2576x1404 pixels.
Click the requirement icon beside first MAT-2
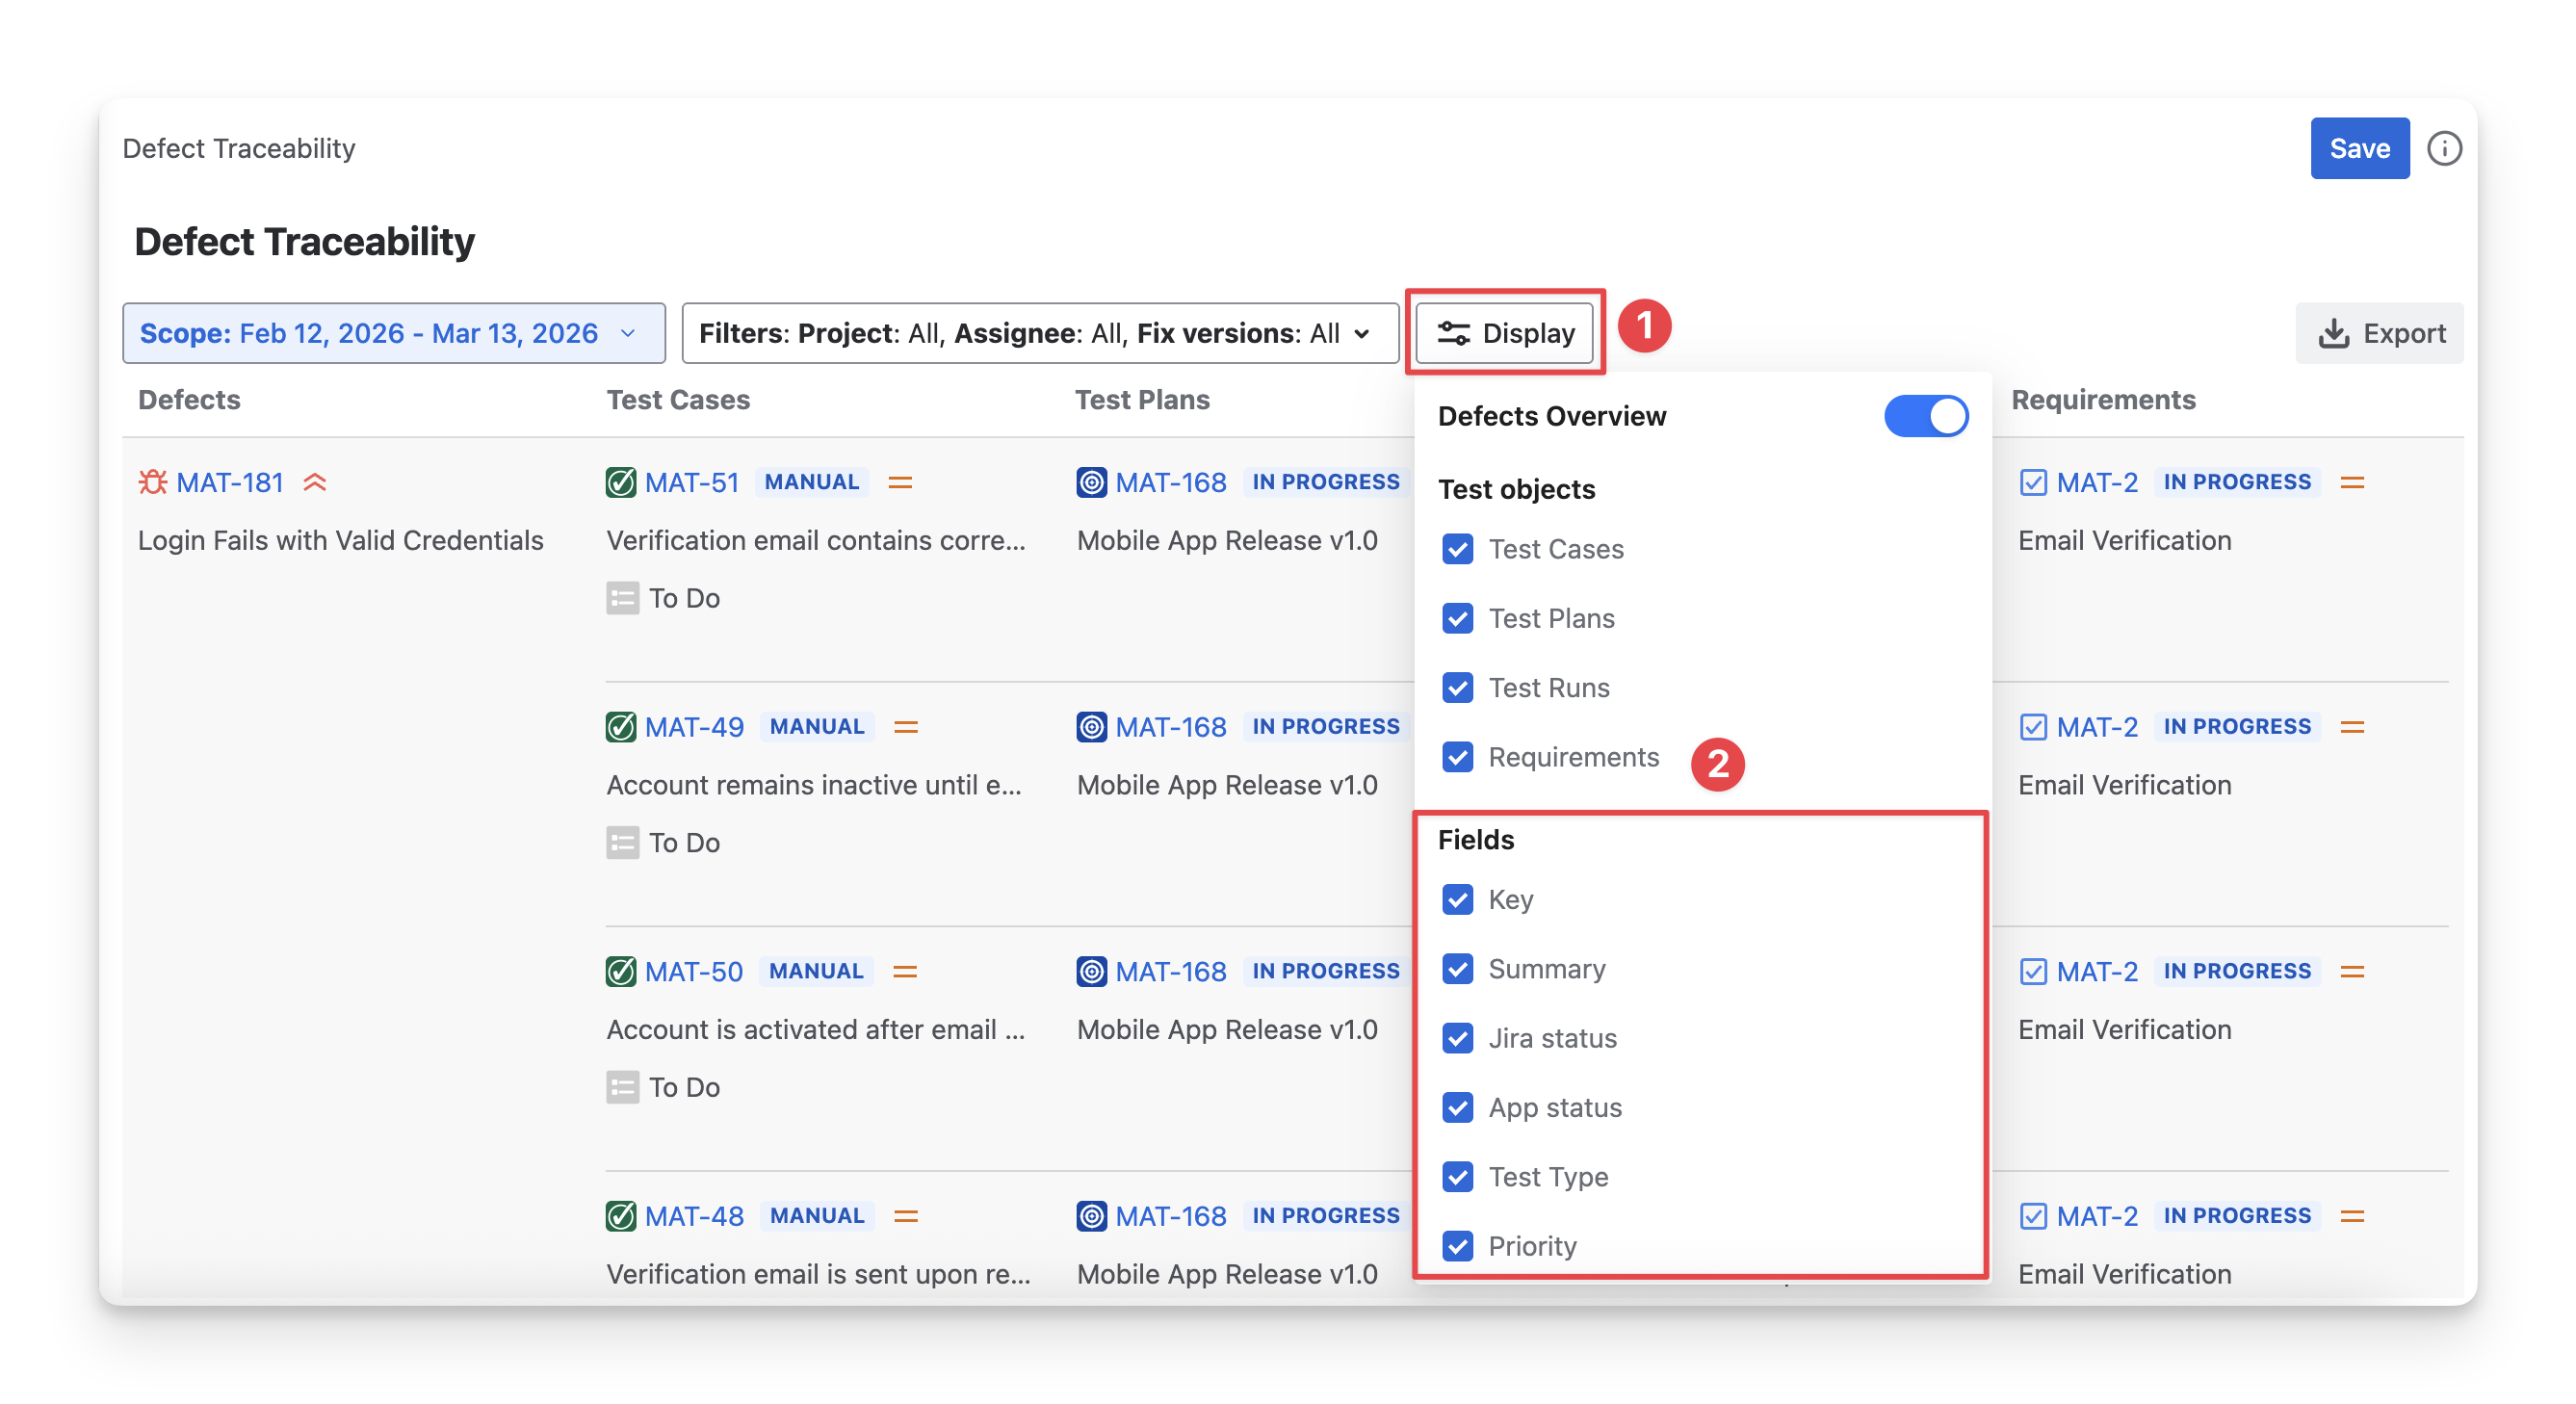pyautogui.click(x=2032, y=482)
